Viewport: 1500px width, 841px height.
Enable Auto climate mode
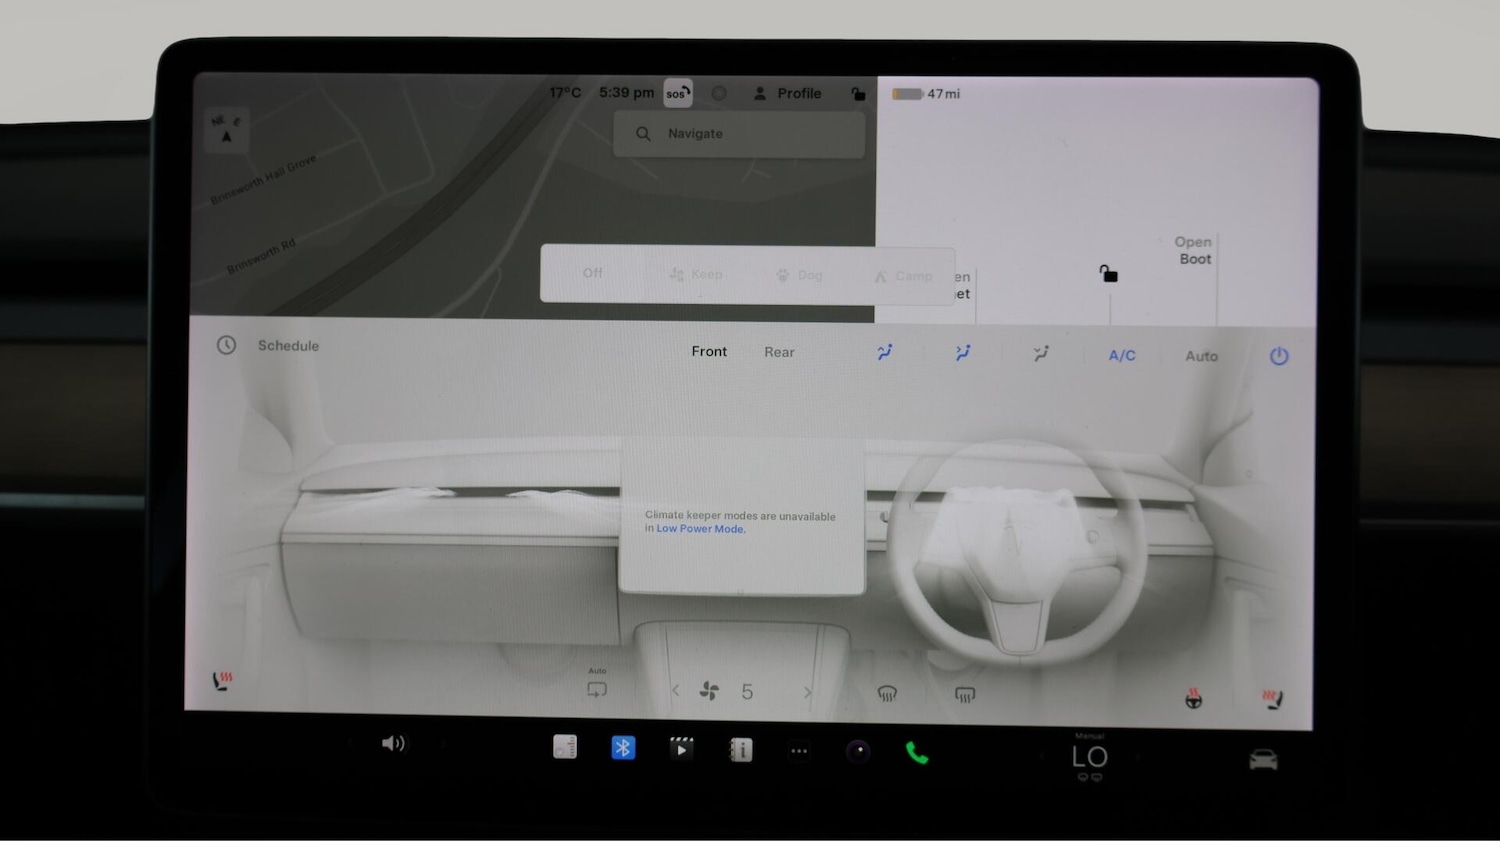click(x=1201, y=356)
